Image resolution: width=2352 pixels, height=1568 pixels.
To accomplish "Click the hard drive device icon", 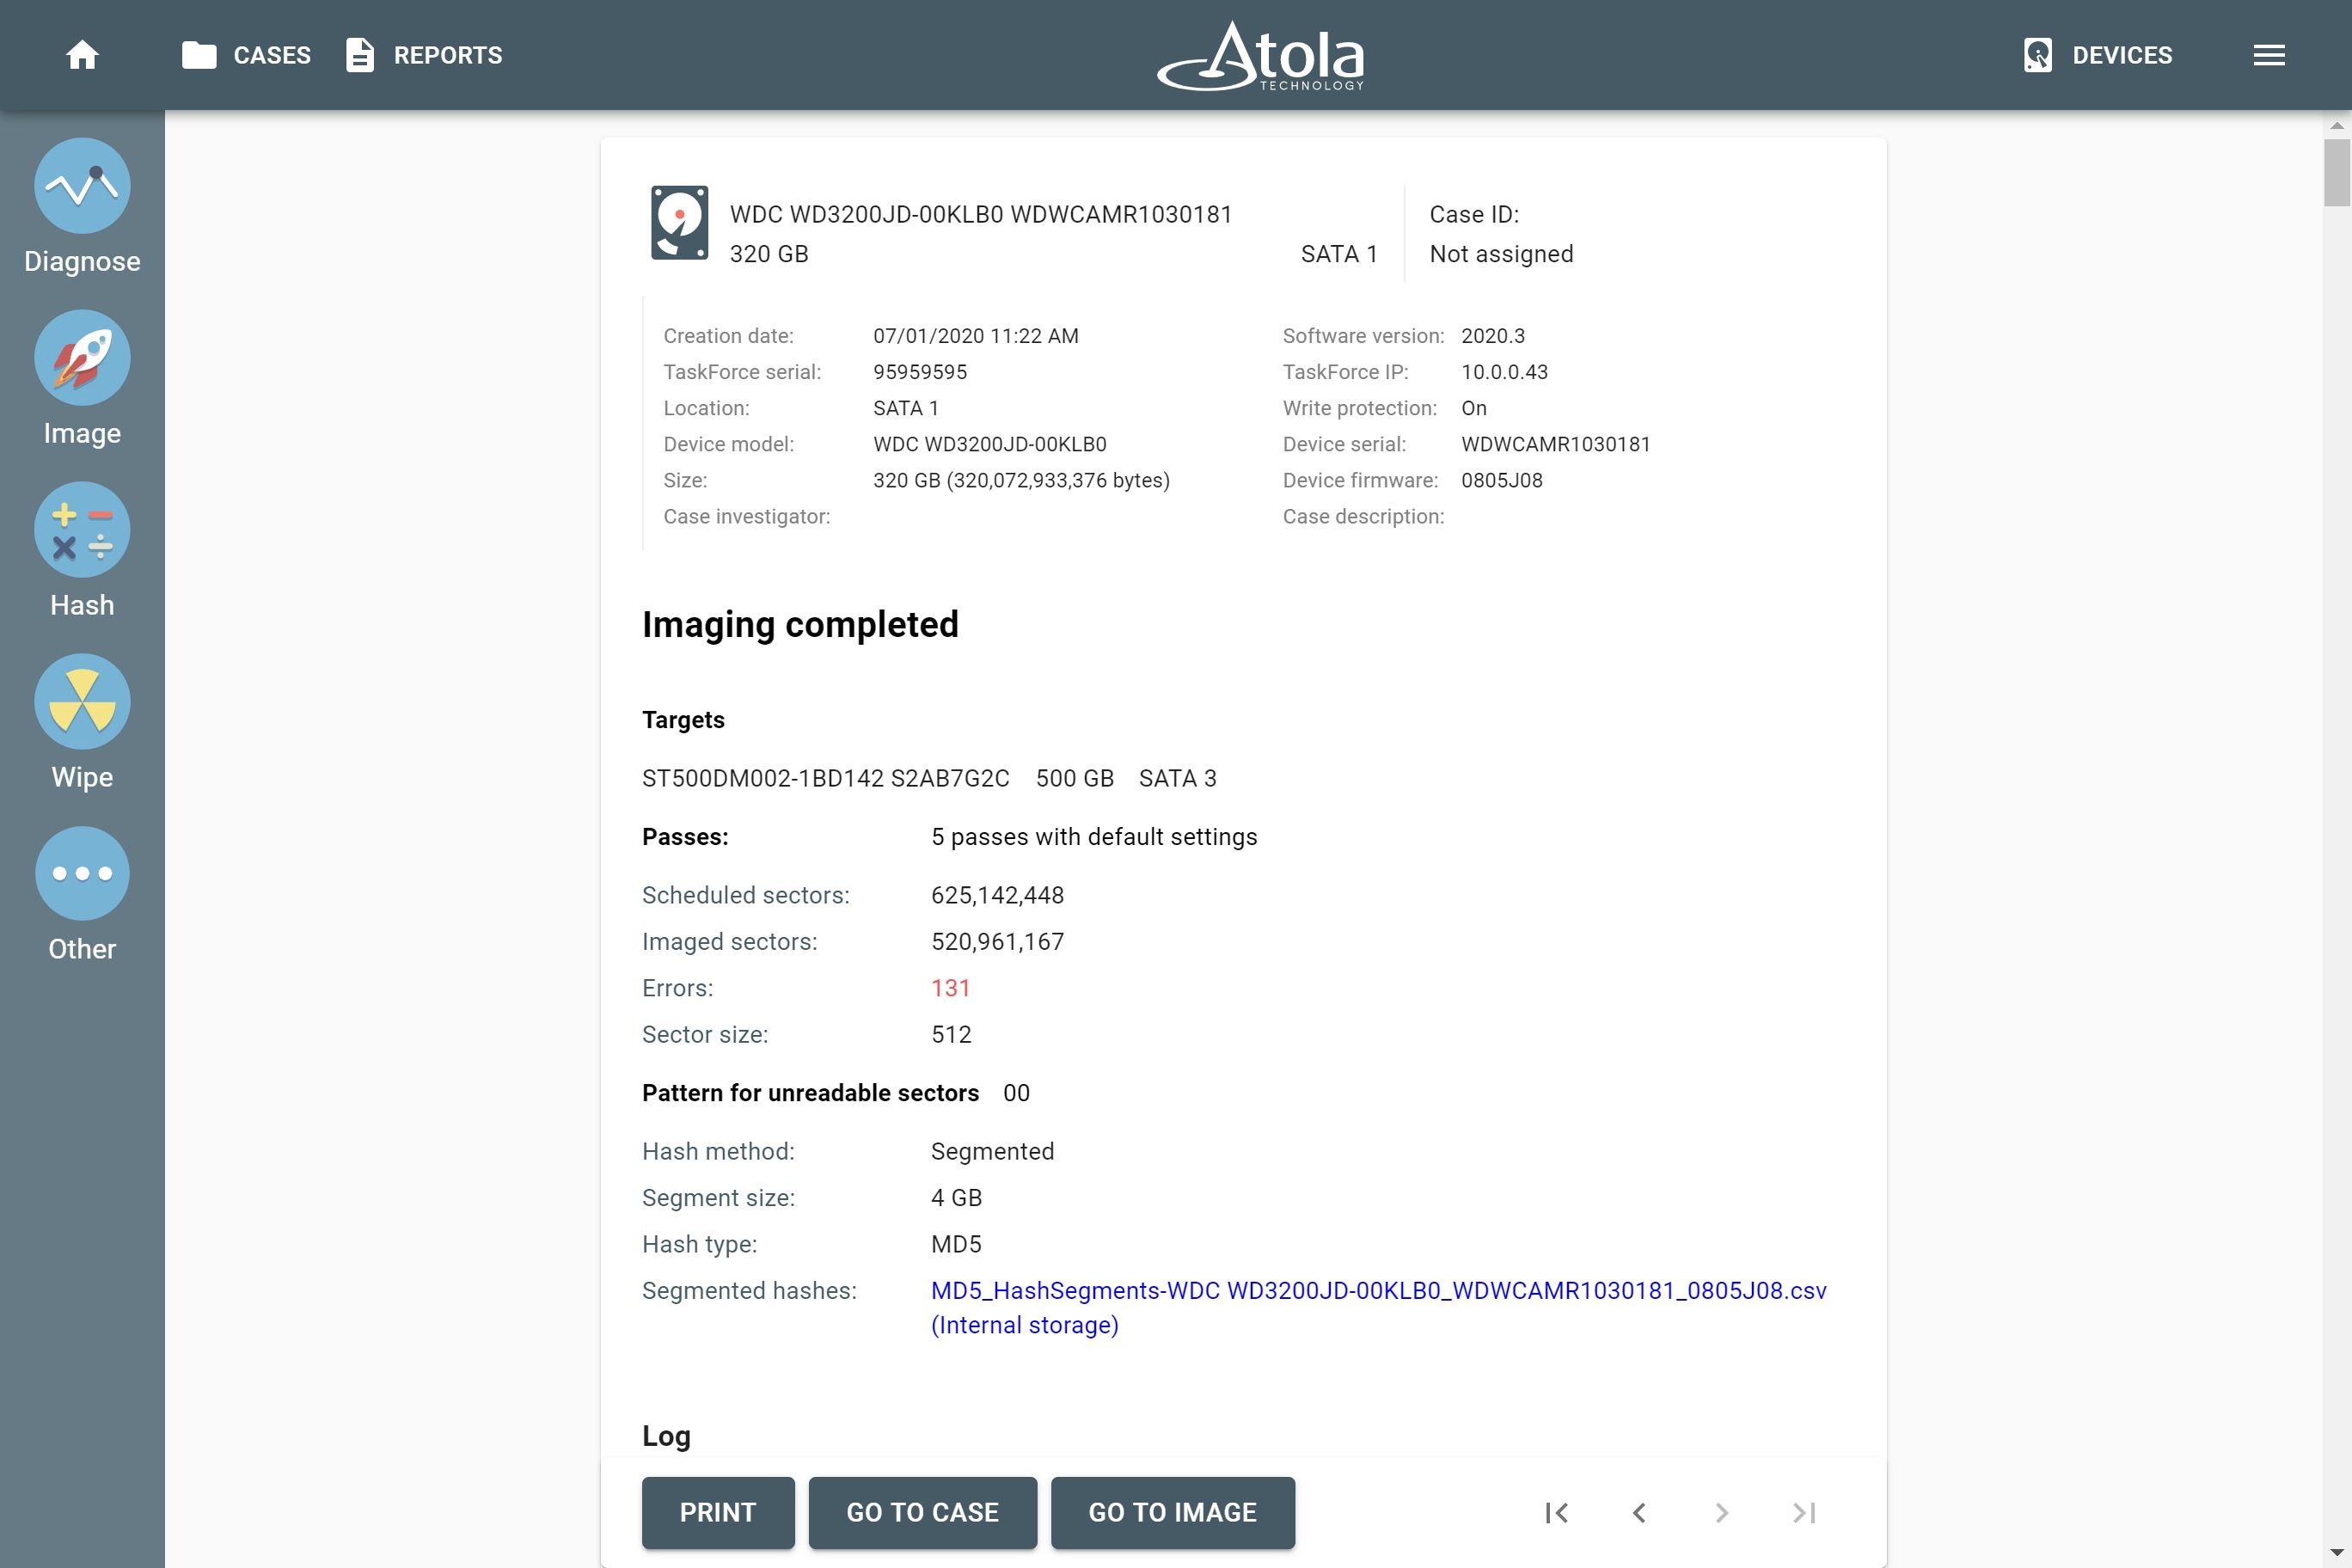I will [x=680, y=222].
